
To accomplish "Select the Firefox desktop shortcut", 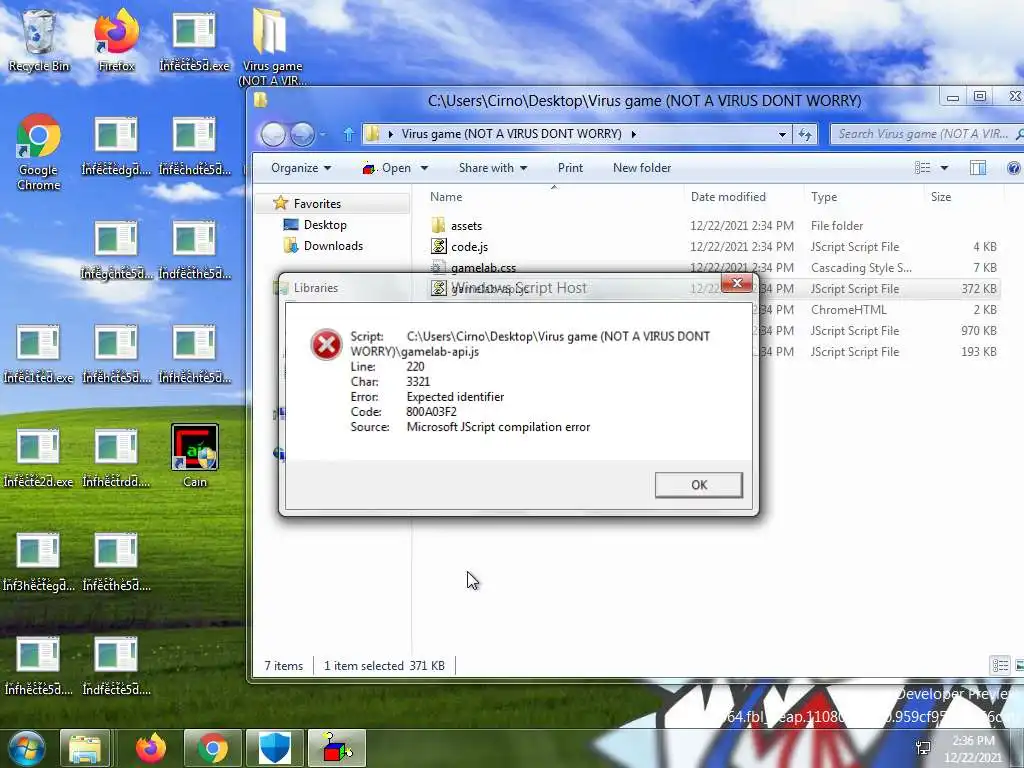I will point(116,40).
